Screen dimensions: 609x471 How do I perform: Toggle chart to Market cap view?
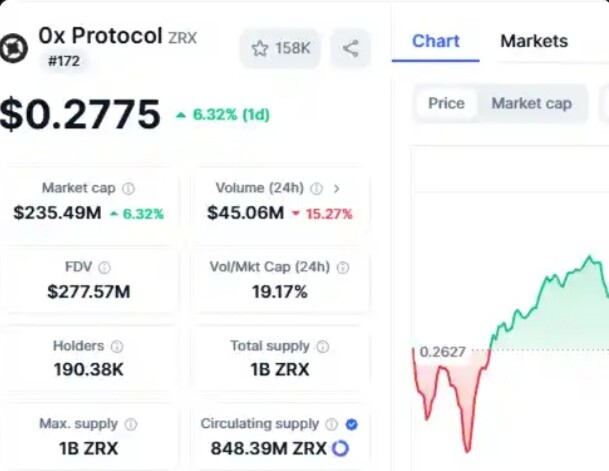[x=531, y=103]
